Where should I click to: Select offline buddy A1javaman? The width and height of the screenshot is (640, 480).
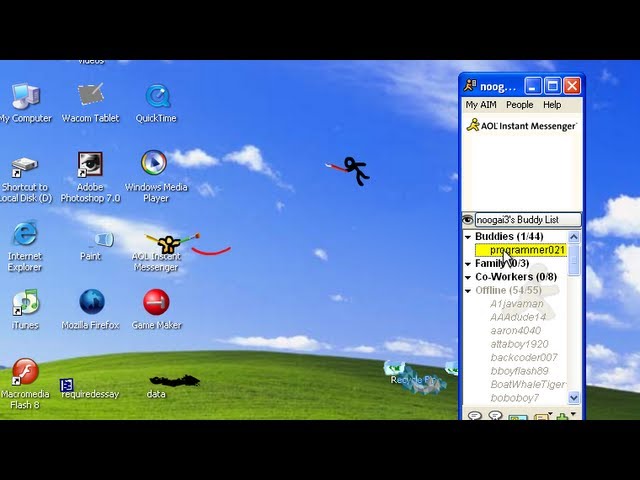point(517,304)
